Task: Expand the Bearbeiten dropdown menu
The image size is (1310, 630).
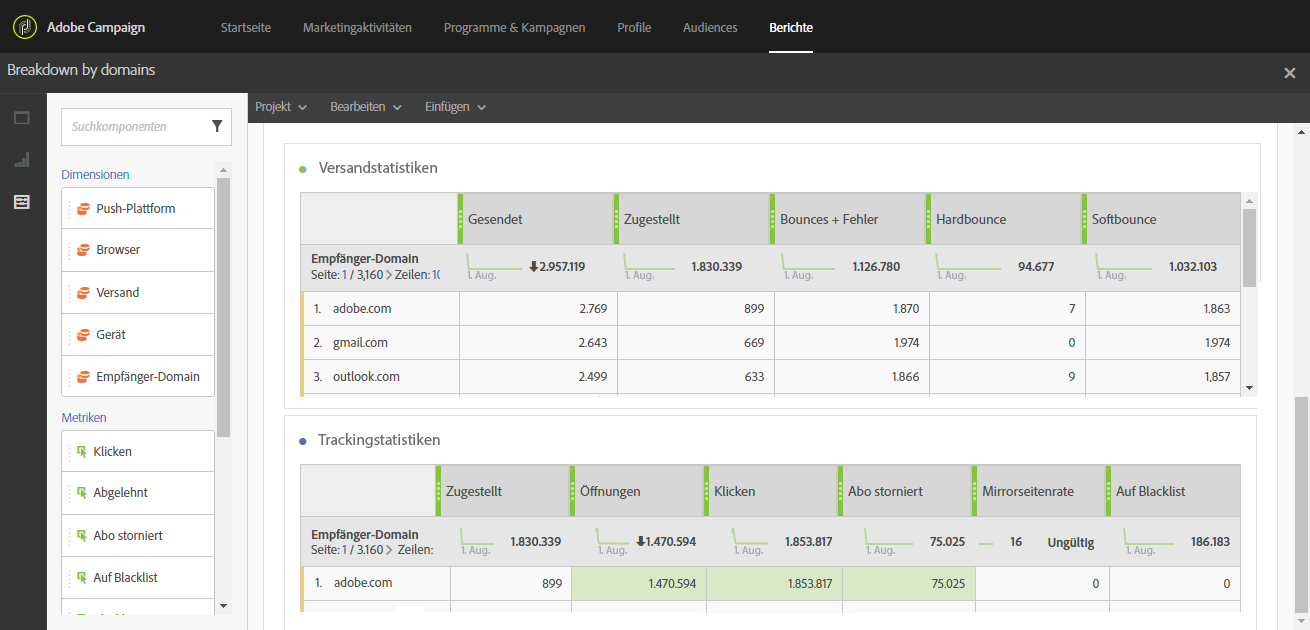Action: pos(365,107)
